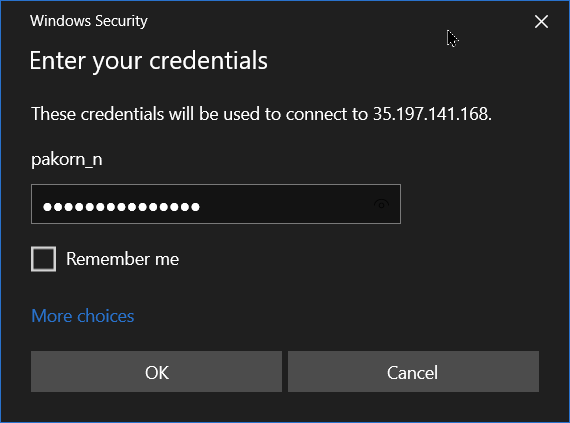Place the cursor before the first password dot
Screen dimensions: 570x423
[x=42, y=207]
